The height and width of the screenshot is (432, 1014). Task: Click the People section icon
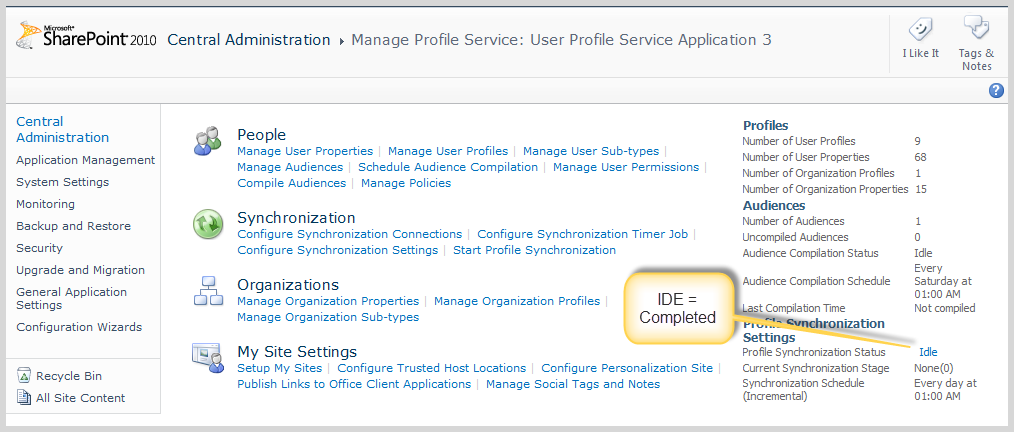coord(208,141)
